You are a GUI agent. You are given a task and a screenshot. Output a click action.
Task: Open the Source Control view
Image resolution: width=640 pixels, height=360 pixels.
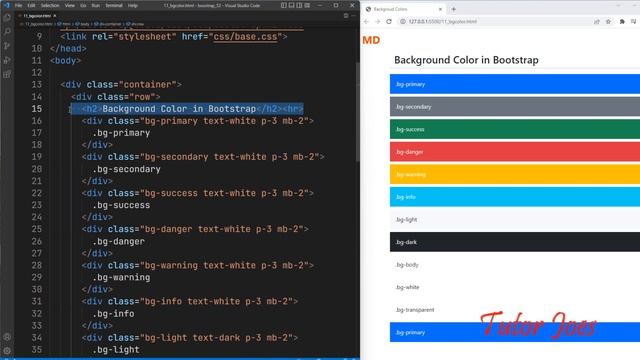(x=7, y=46)
